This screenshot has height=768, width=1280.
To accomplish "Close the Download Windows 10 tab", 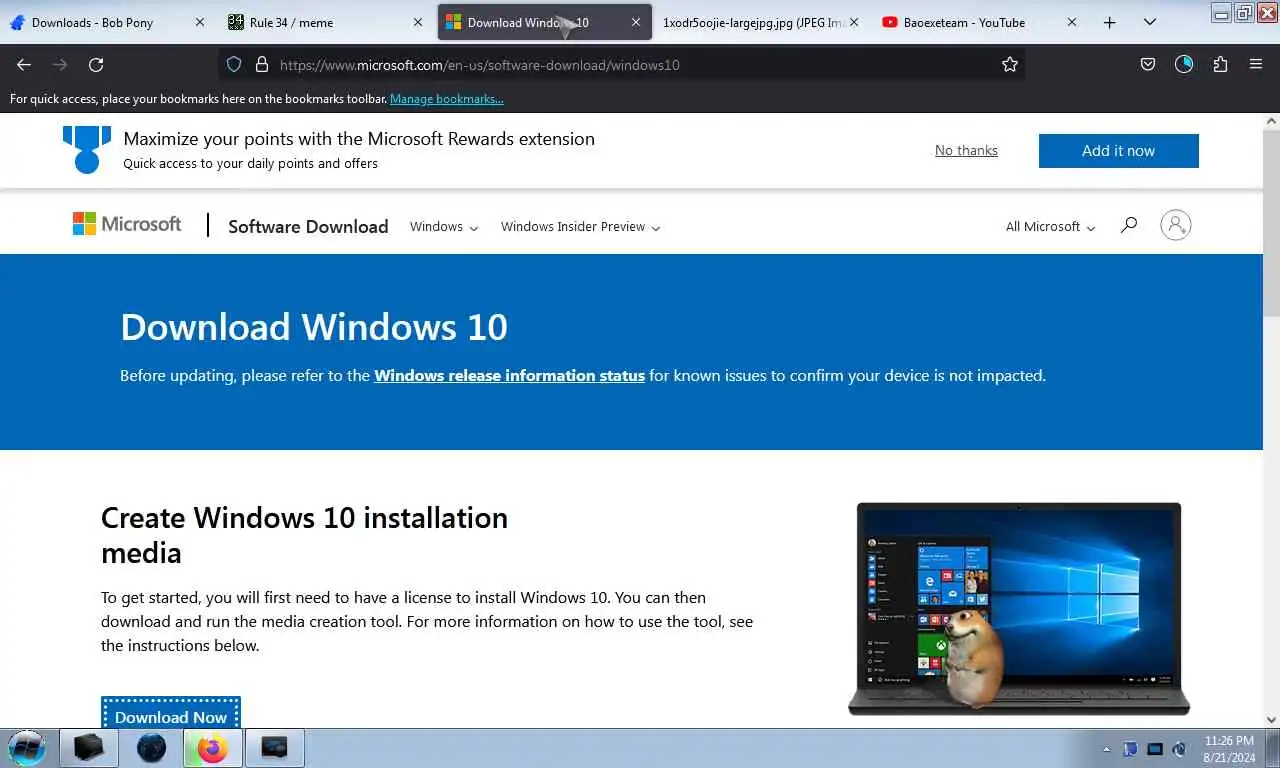I will coord(635,22).
